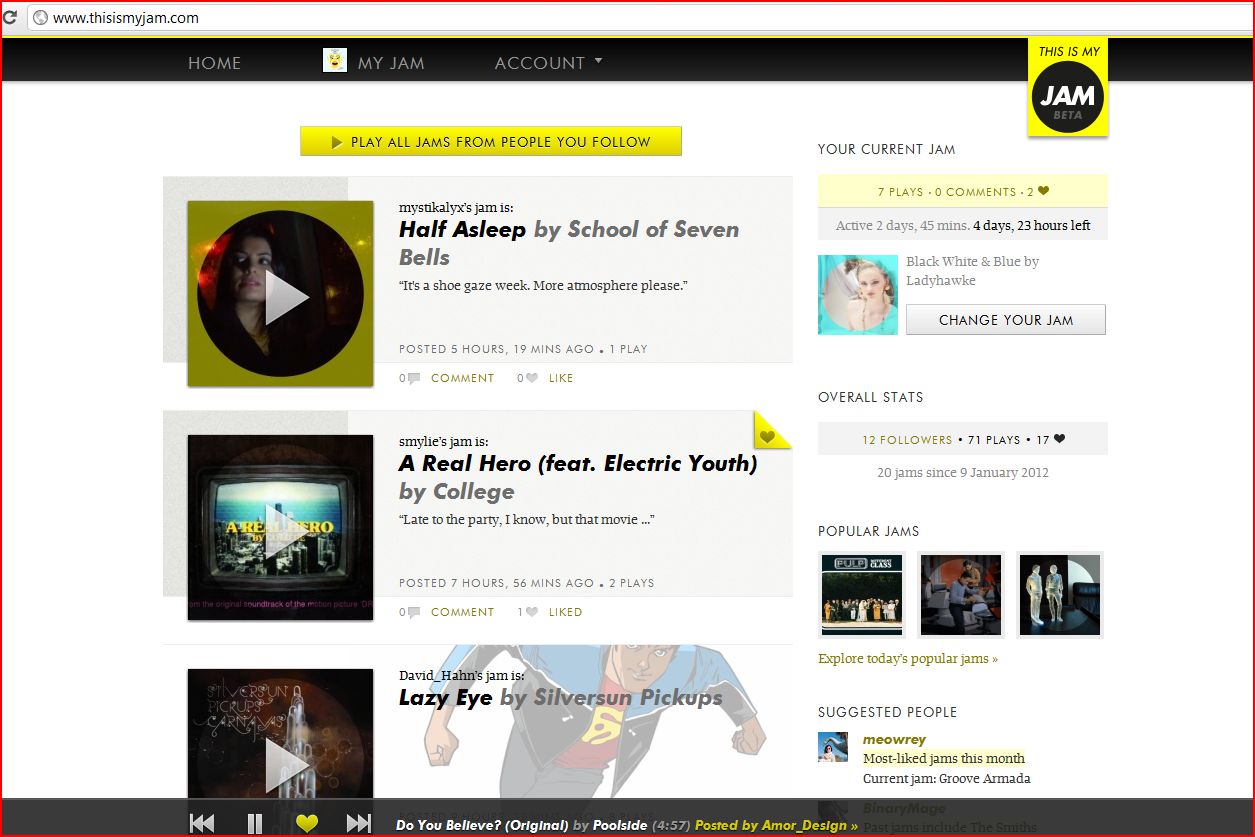
Task: Click Black White & Blue by Ladyhawke text
Action: (x=972, y=271)
